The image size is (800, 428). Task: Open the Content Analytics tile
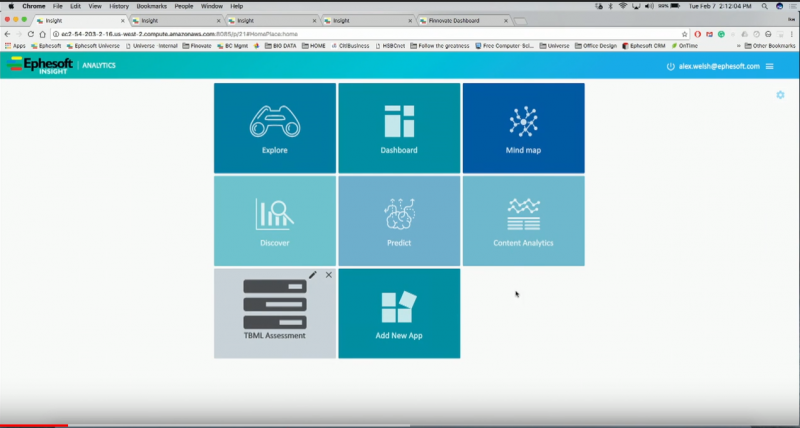(523, 221)
